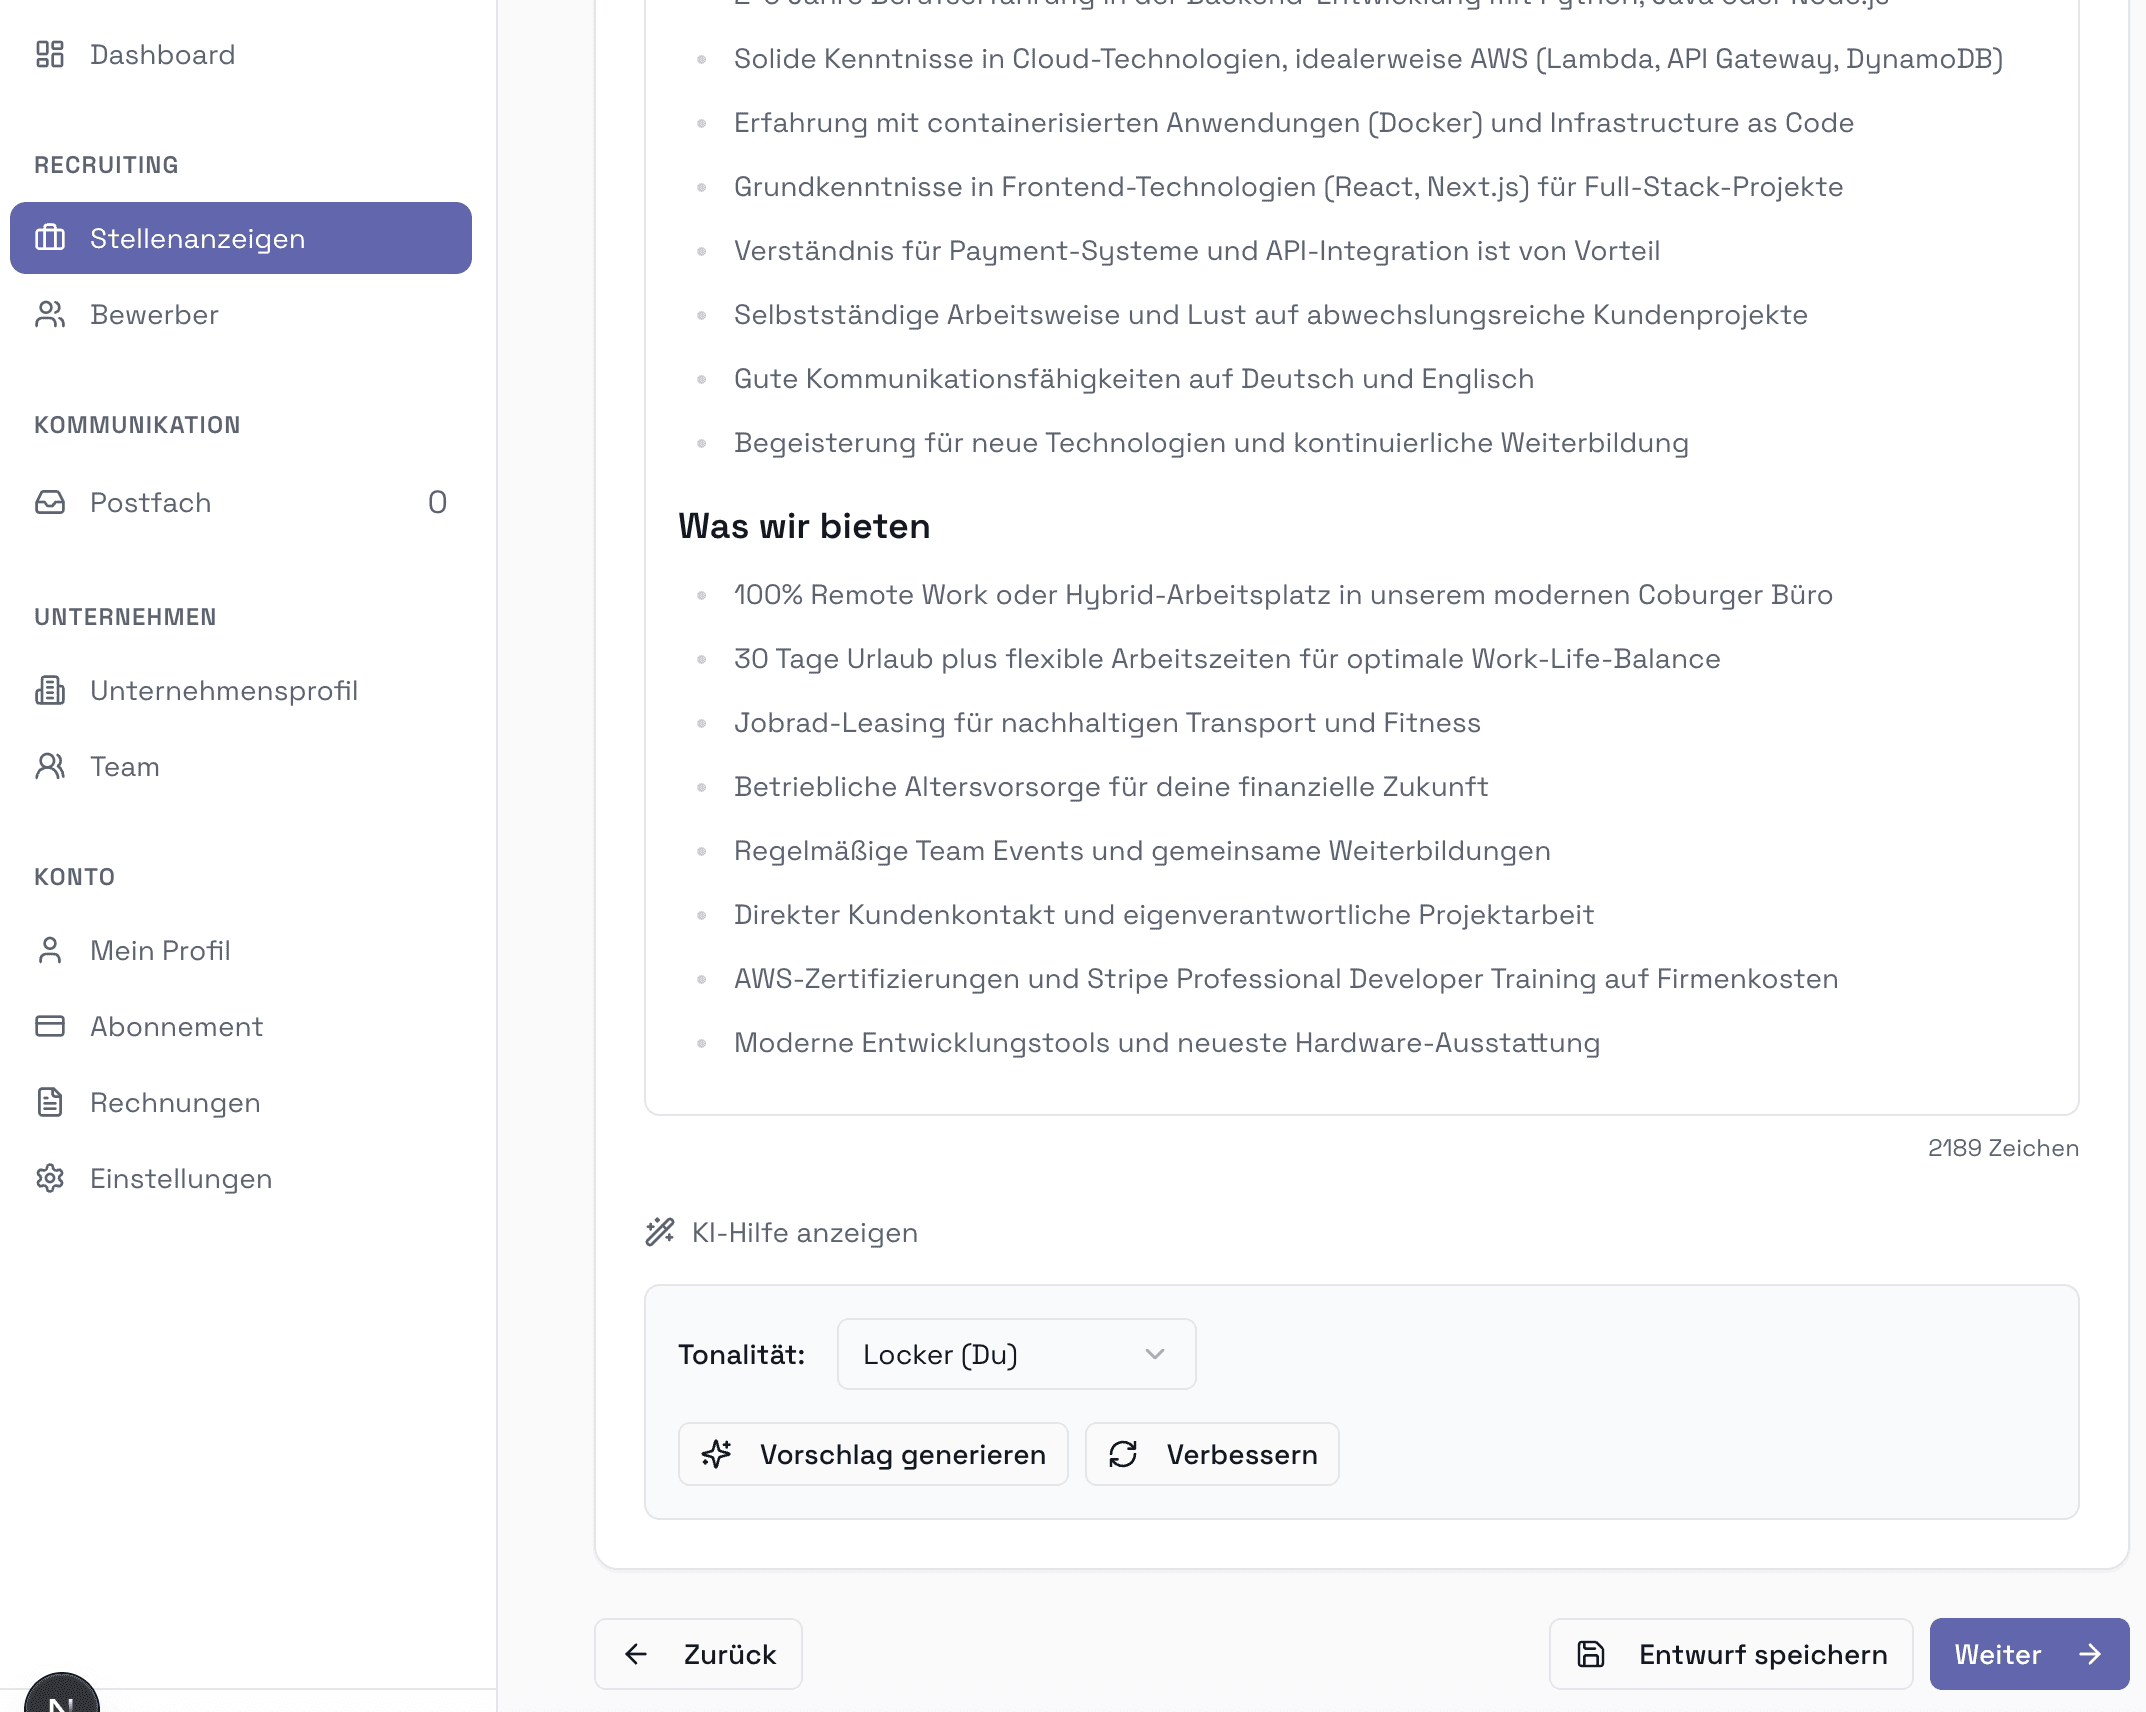Select the Stellenanzeigen briefcase icon
This screenshot has height=1712, width=2146.
point(51,238)
